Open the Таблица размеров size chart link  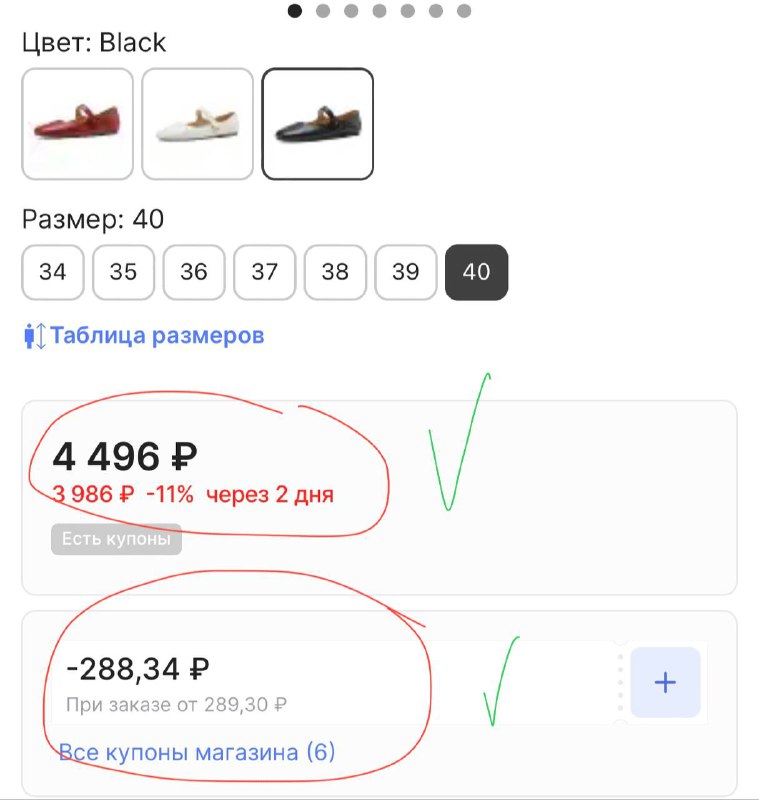point(157,335)
